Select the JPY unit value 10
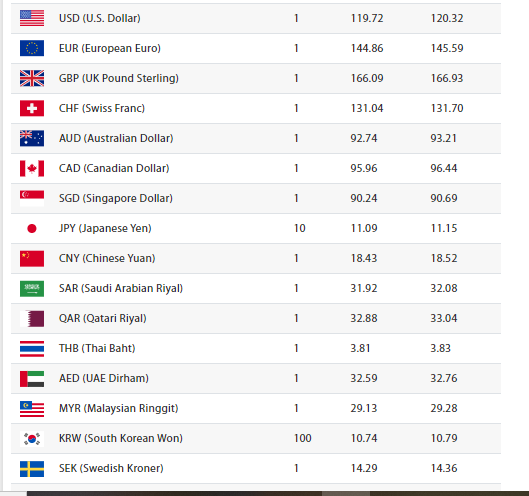This screenshot has width=529, height=496. click(300, 228)
